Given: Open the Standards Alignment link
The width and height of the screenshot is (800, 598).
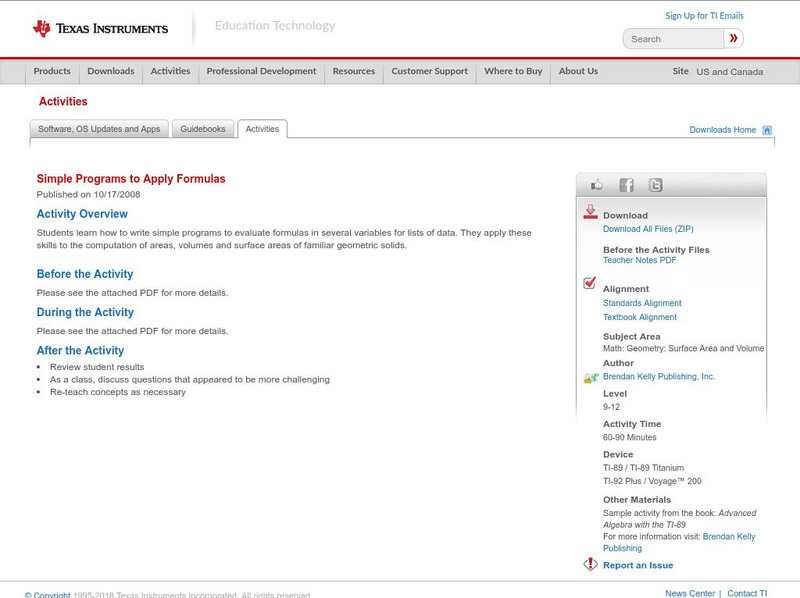Looking at the screenshot, I should pyautogui.click(x=642, y=303).
